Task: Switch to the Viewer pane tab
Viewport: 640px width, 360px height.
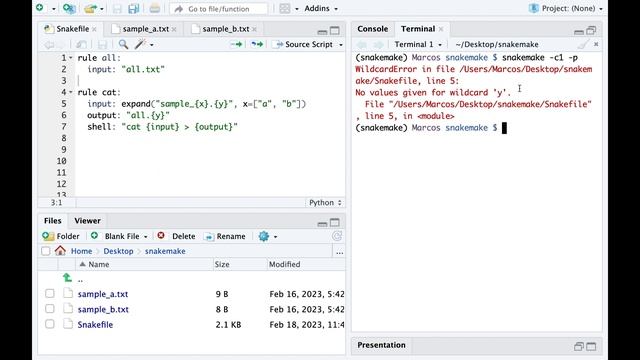Action: pos(87,221)
